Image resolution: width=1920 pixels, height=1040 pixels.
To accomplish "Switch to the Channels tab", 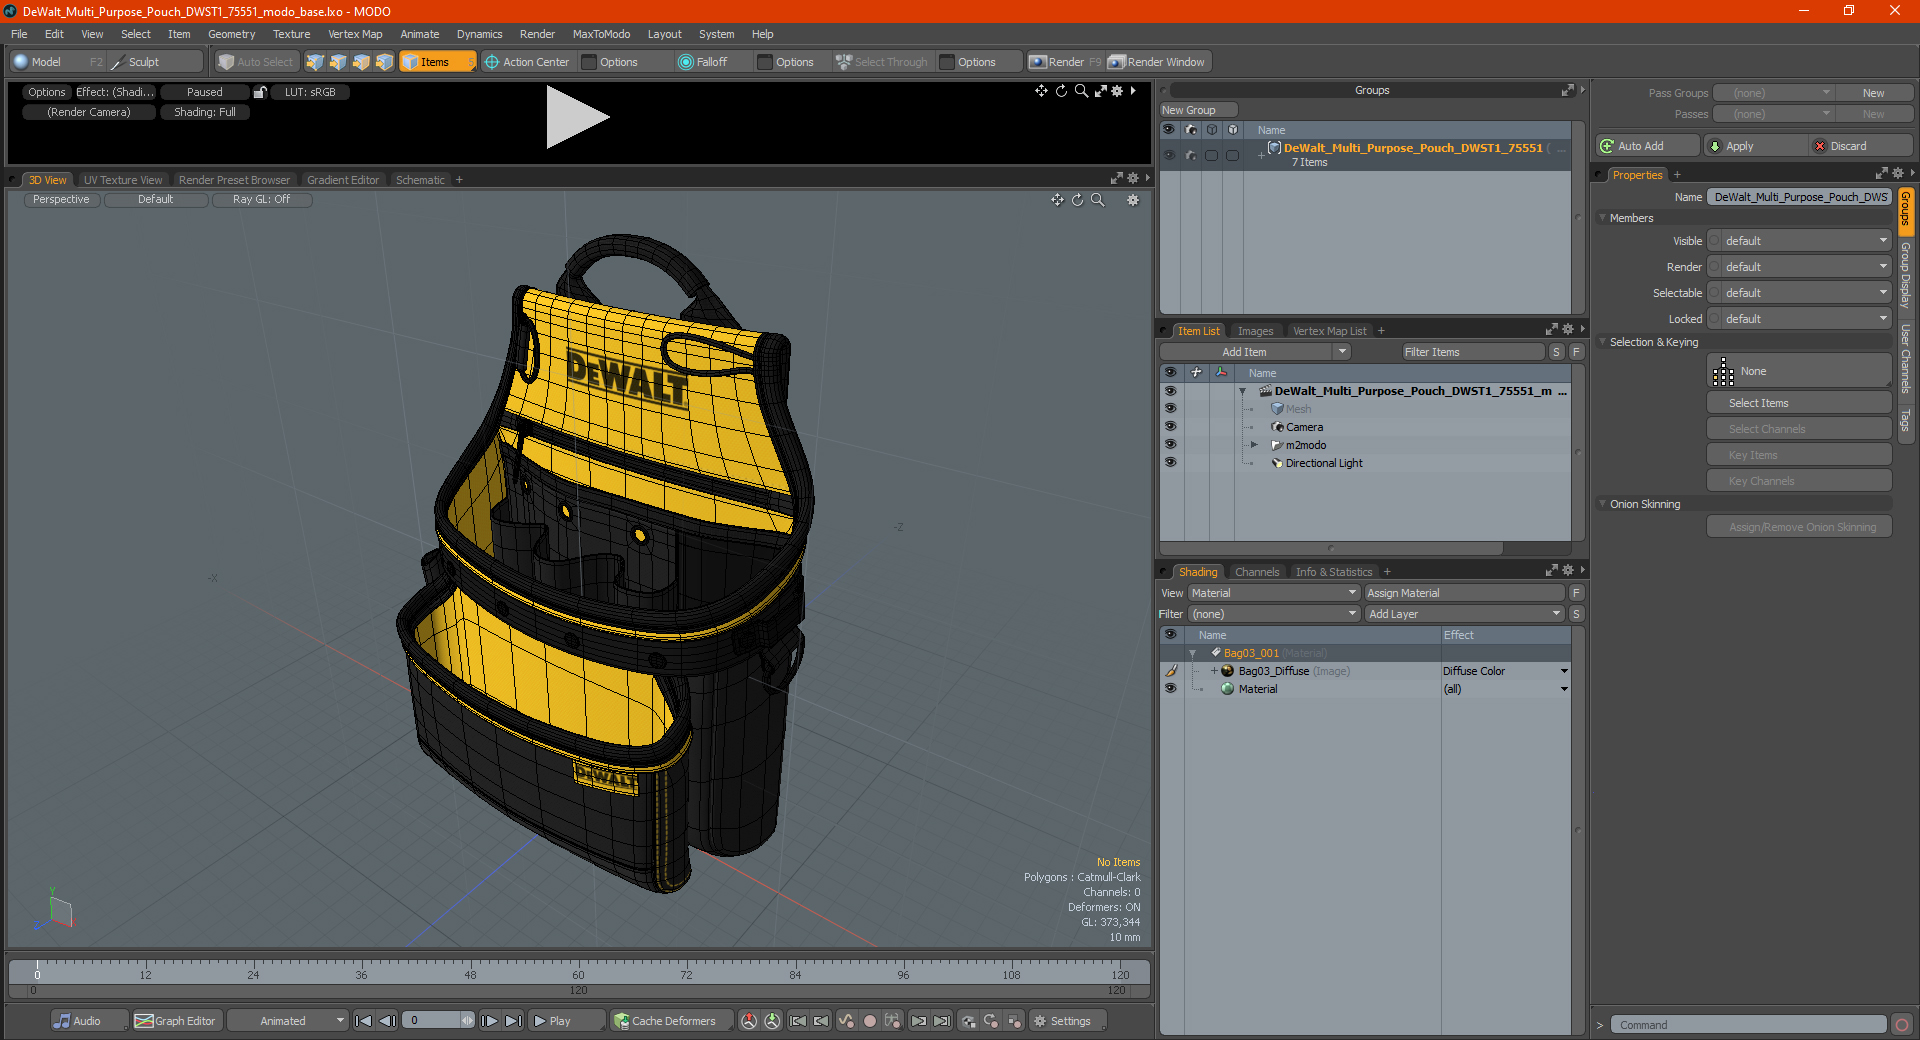I will [1257, 572].
